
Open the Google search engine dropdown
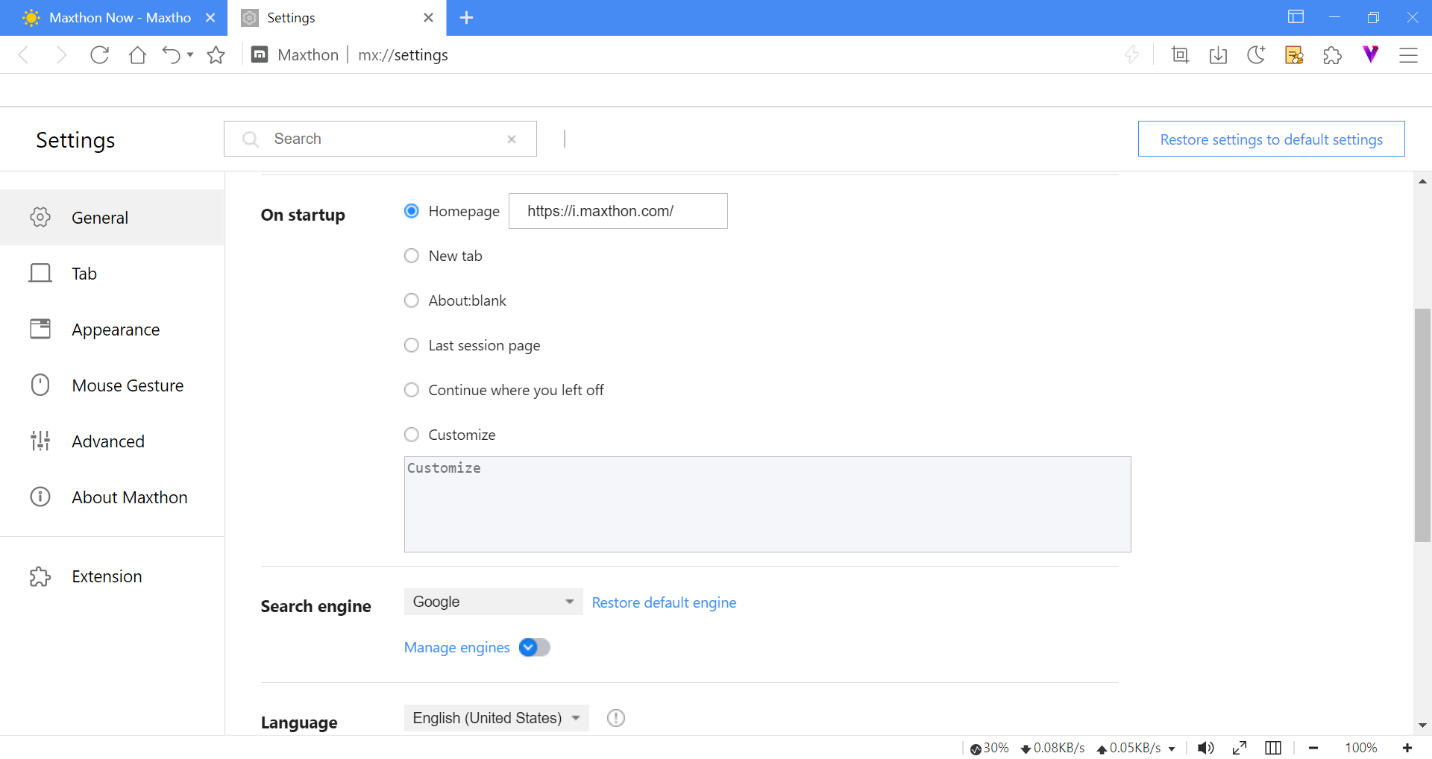[493, 602]
